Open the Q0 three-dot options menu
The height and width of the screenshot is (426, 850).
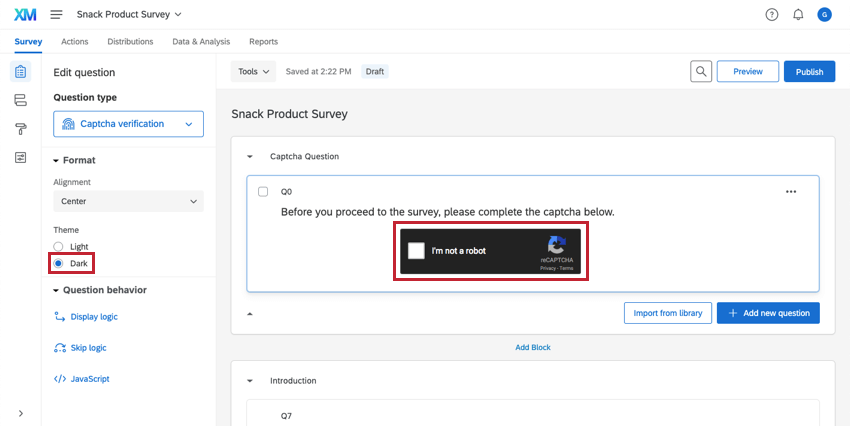(x=791, y=191)
